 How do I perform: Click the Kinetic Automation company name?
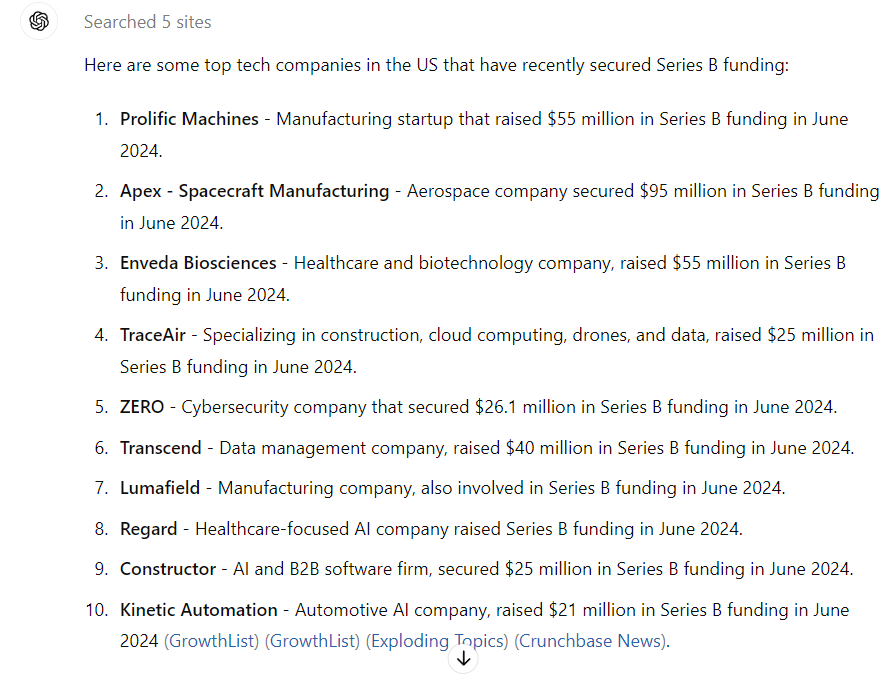(199, 610)
